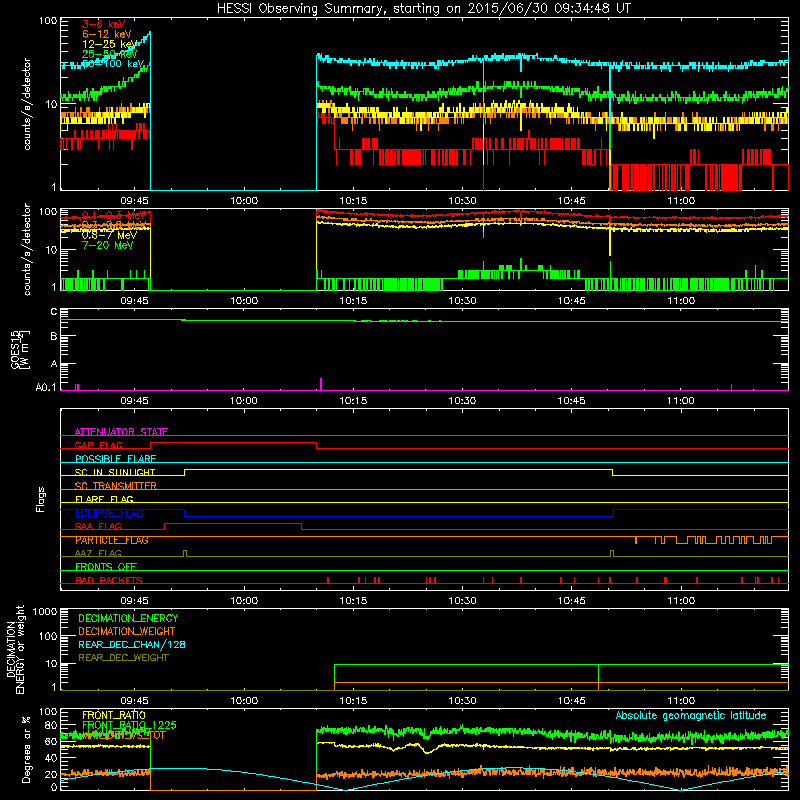800x800 pixels.
Task: Click the C level tick label
Action: tap(54, 312)
